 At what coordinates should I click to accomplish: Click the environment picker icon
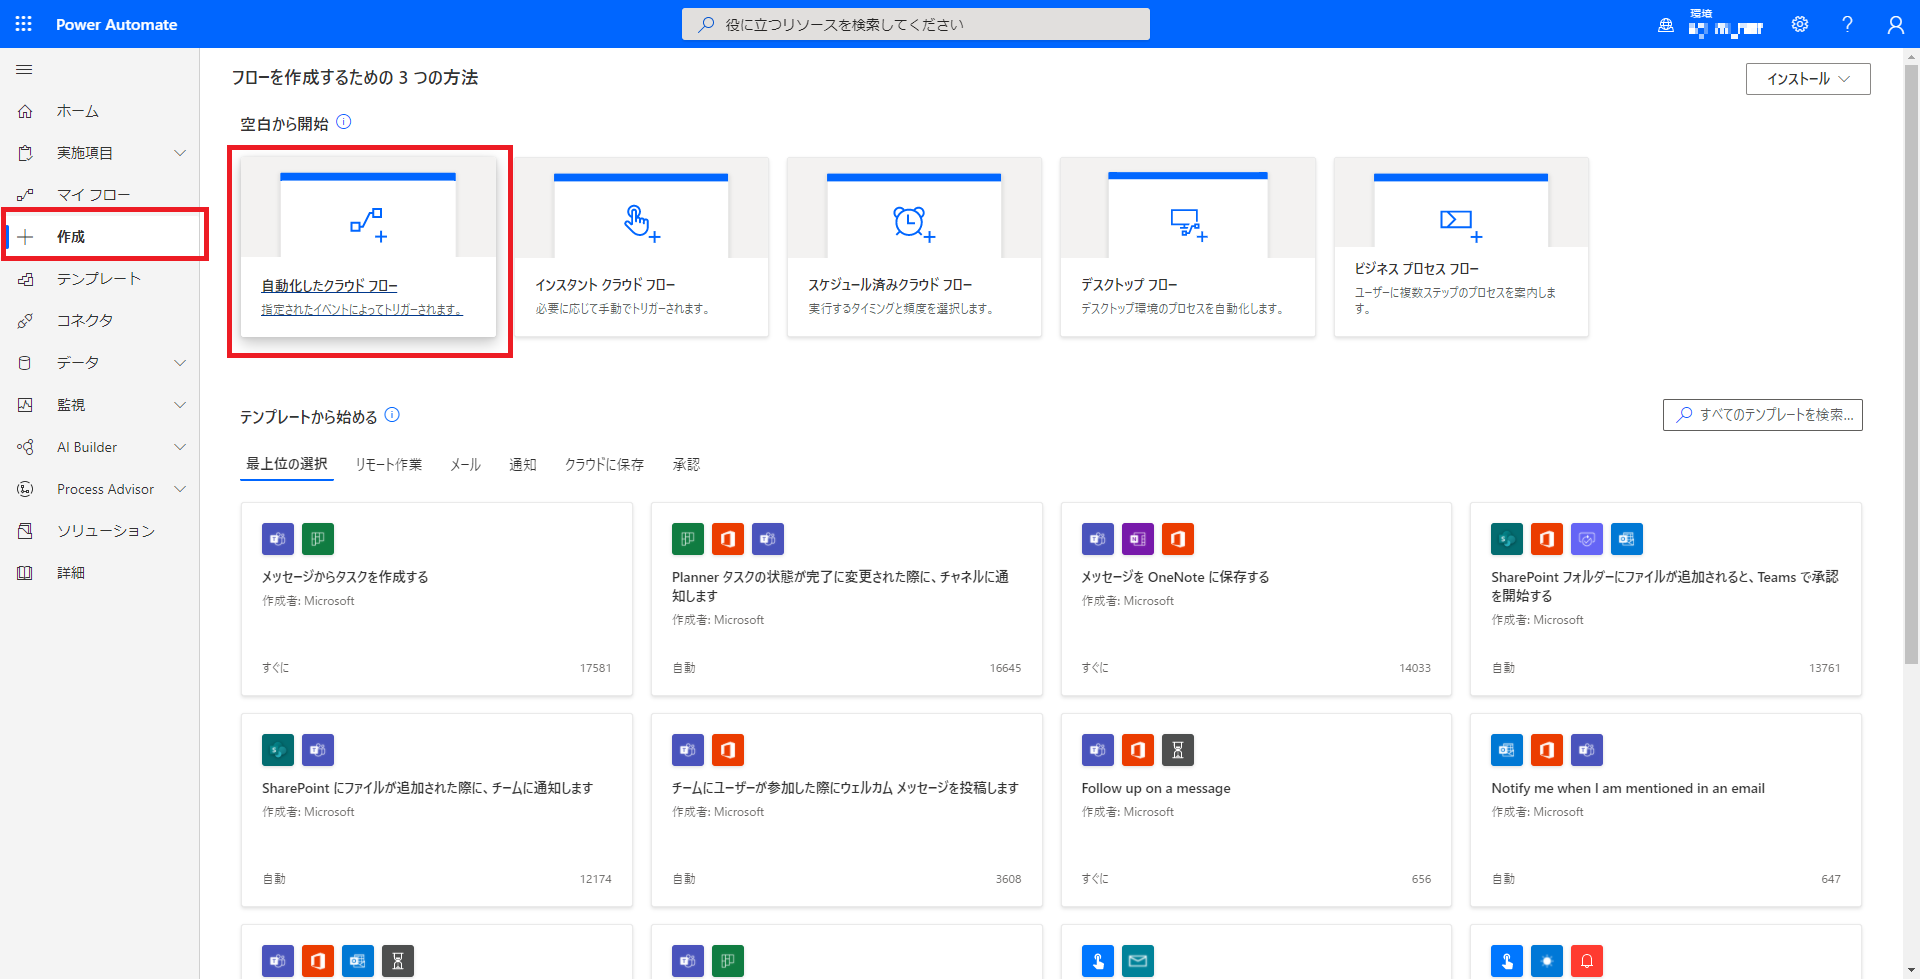point(1666,25)
